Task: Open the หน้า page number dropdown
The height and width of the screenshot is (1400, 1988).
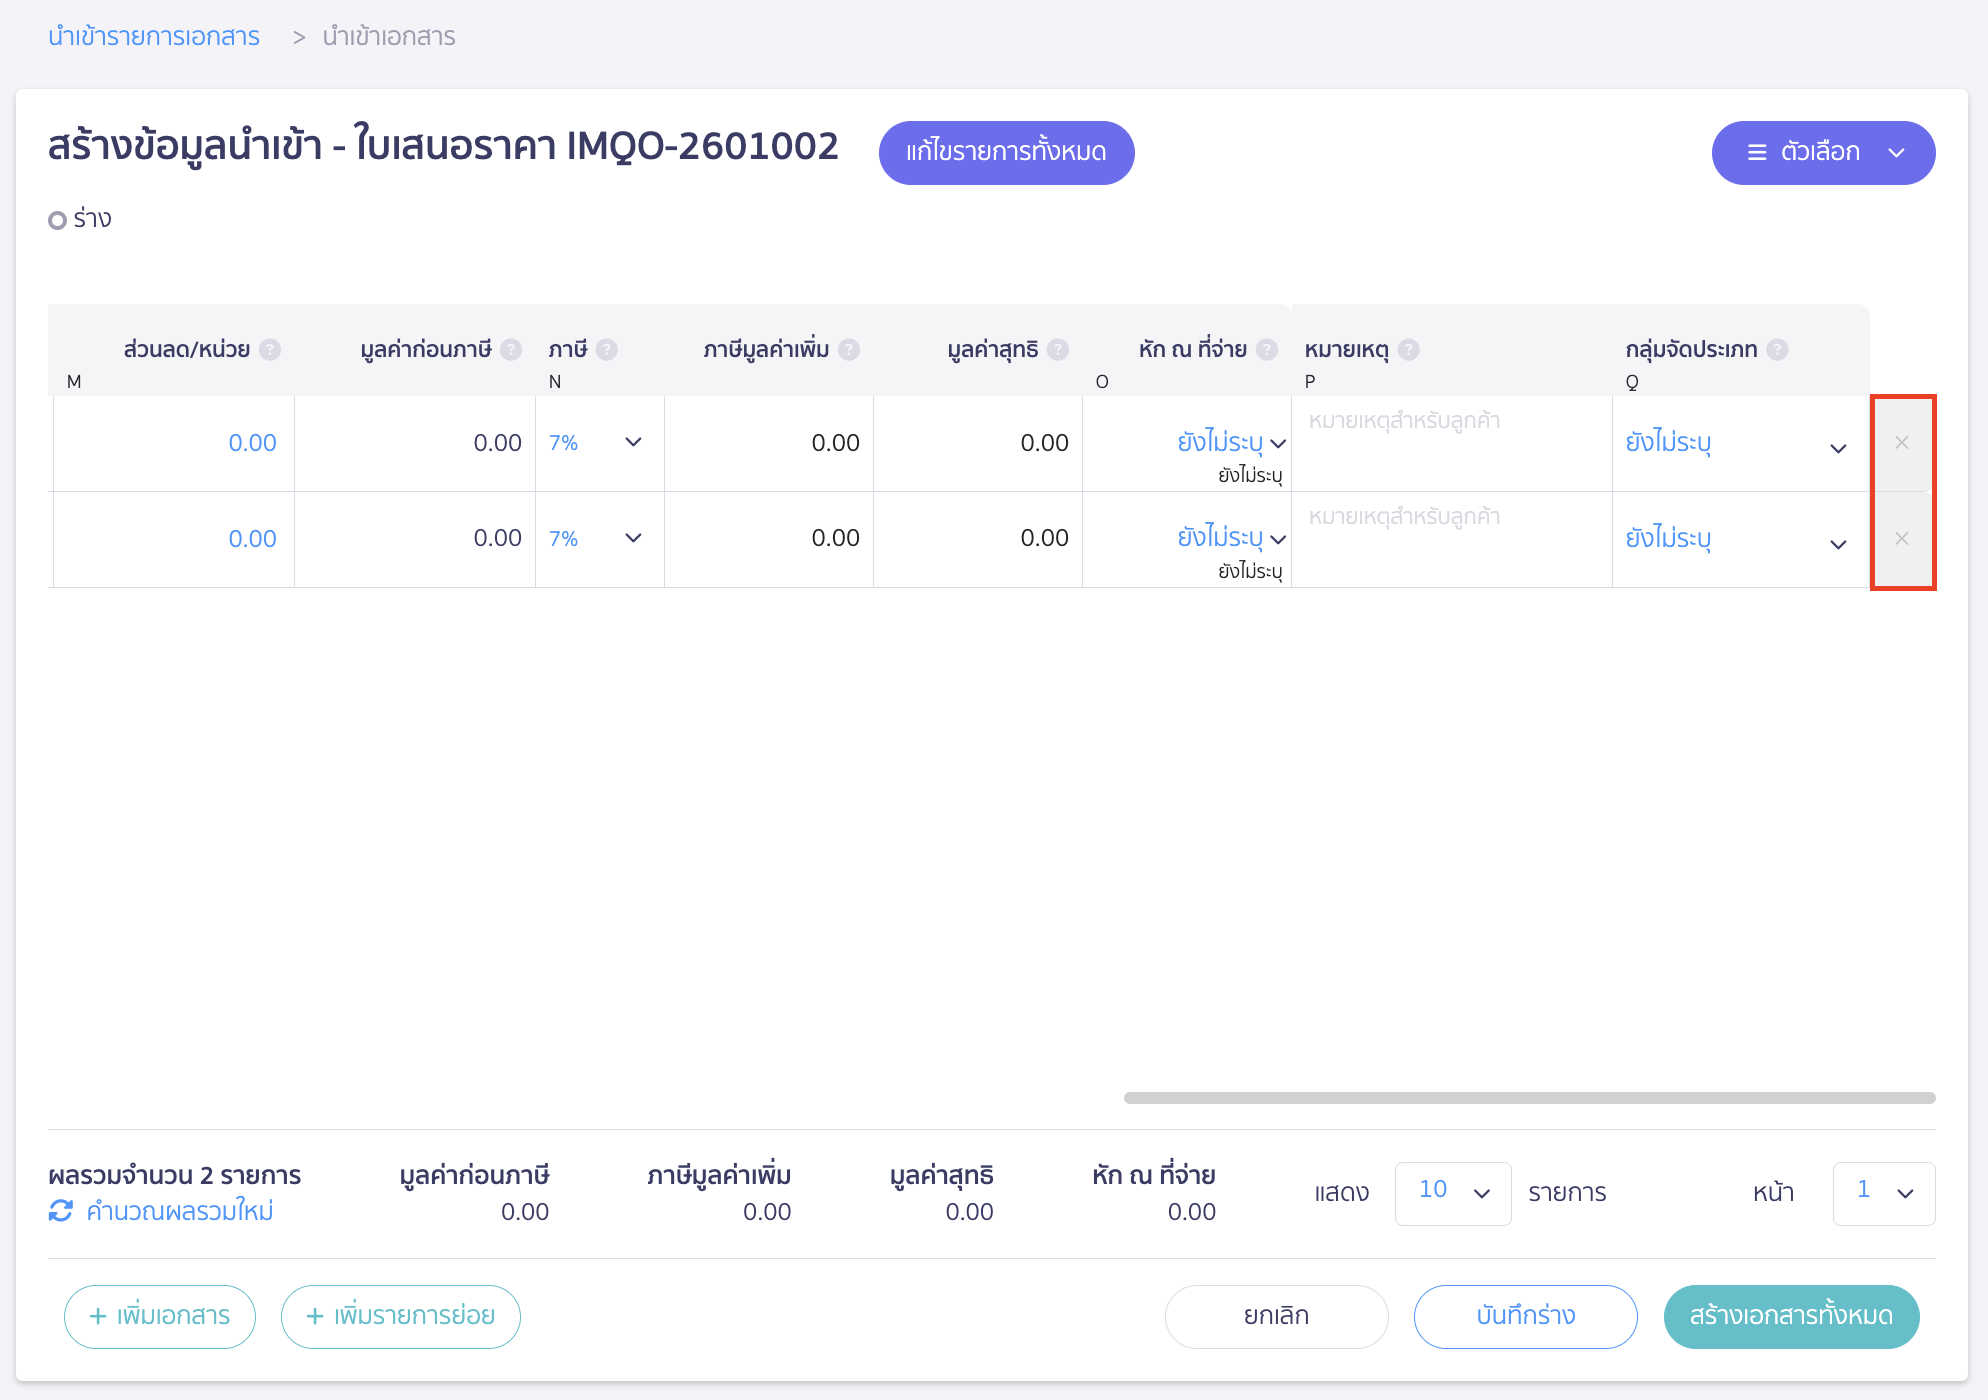Action: (x=1883, y=1192)
